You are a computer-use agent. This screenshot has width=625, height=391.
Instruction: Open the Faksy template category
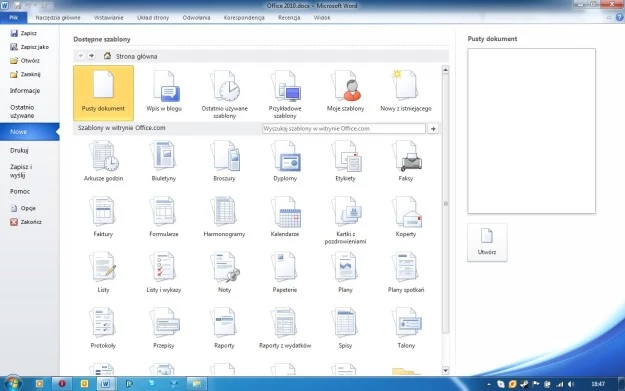tap(406, 161)
